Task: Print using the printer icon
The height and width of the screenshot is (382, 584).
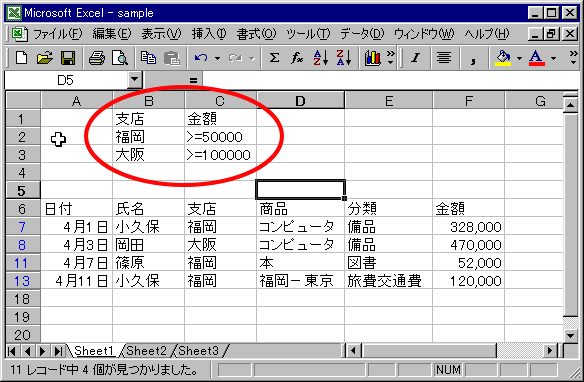Action: coord(97,58)
